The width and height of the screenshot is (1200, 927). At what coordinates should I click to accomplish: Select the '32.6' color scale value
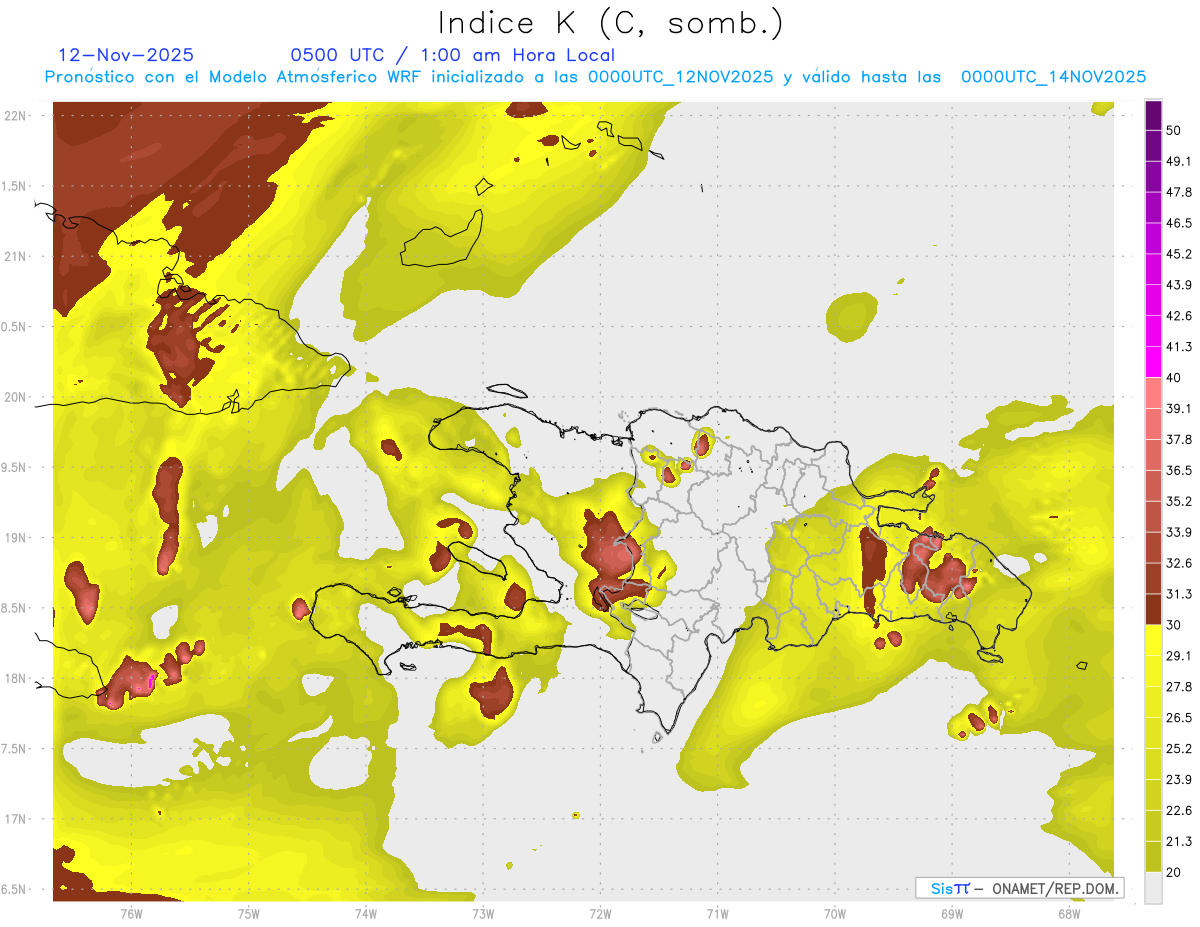click(1179, 563)
